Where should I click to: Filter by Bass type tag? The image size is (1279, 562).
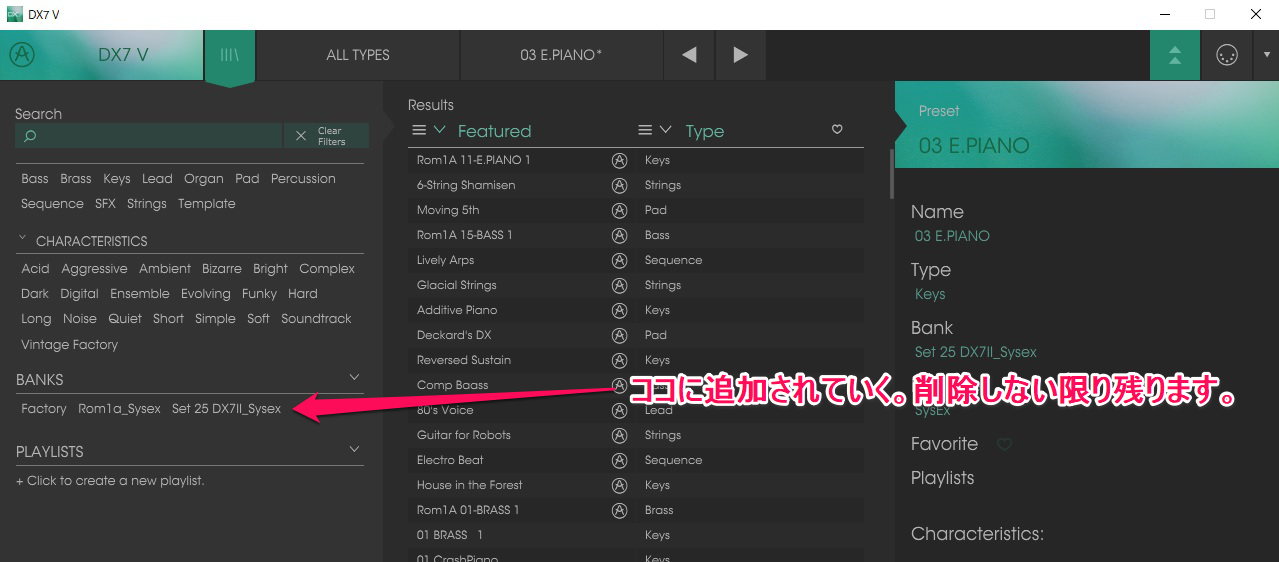click(x=35, y=179)
